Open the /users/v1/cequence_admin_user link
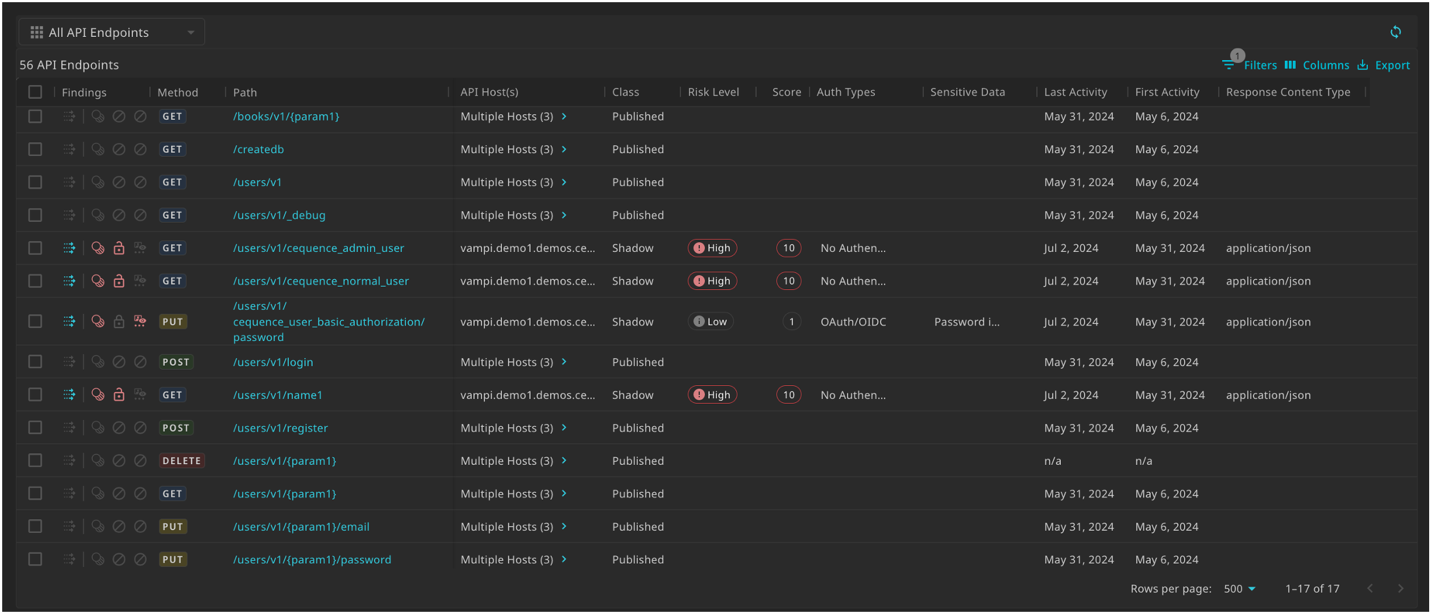This screenshot has height=614, width=1430. point(319,248)
